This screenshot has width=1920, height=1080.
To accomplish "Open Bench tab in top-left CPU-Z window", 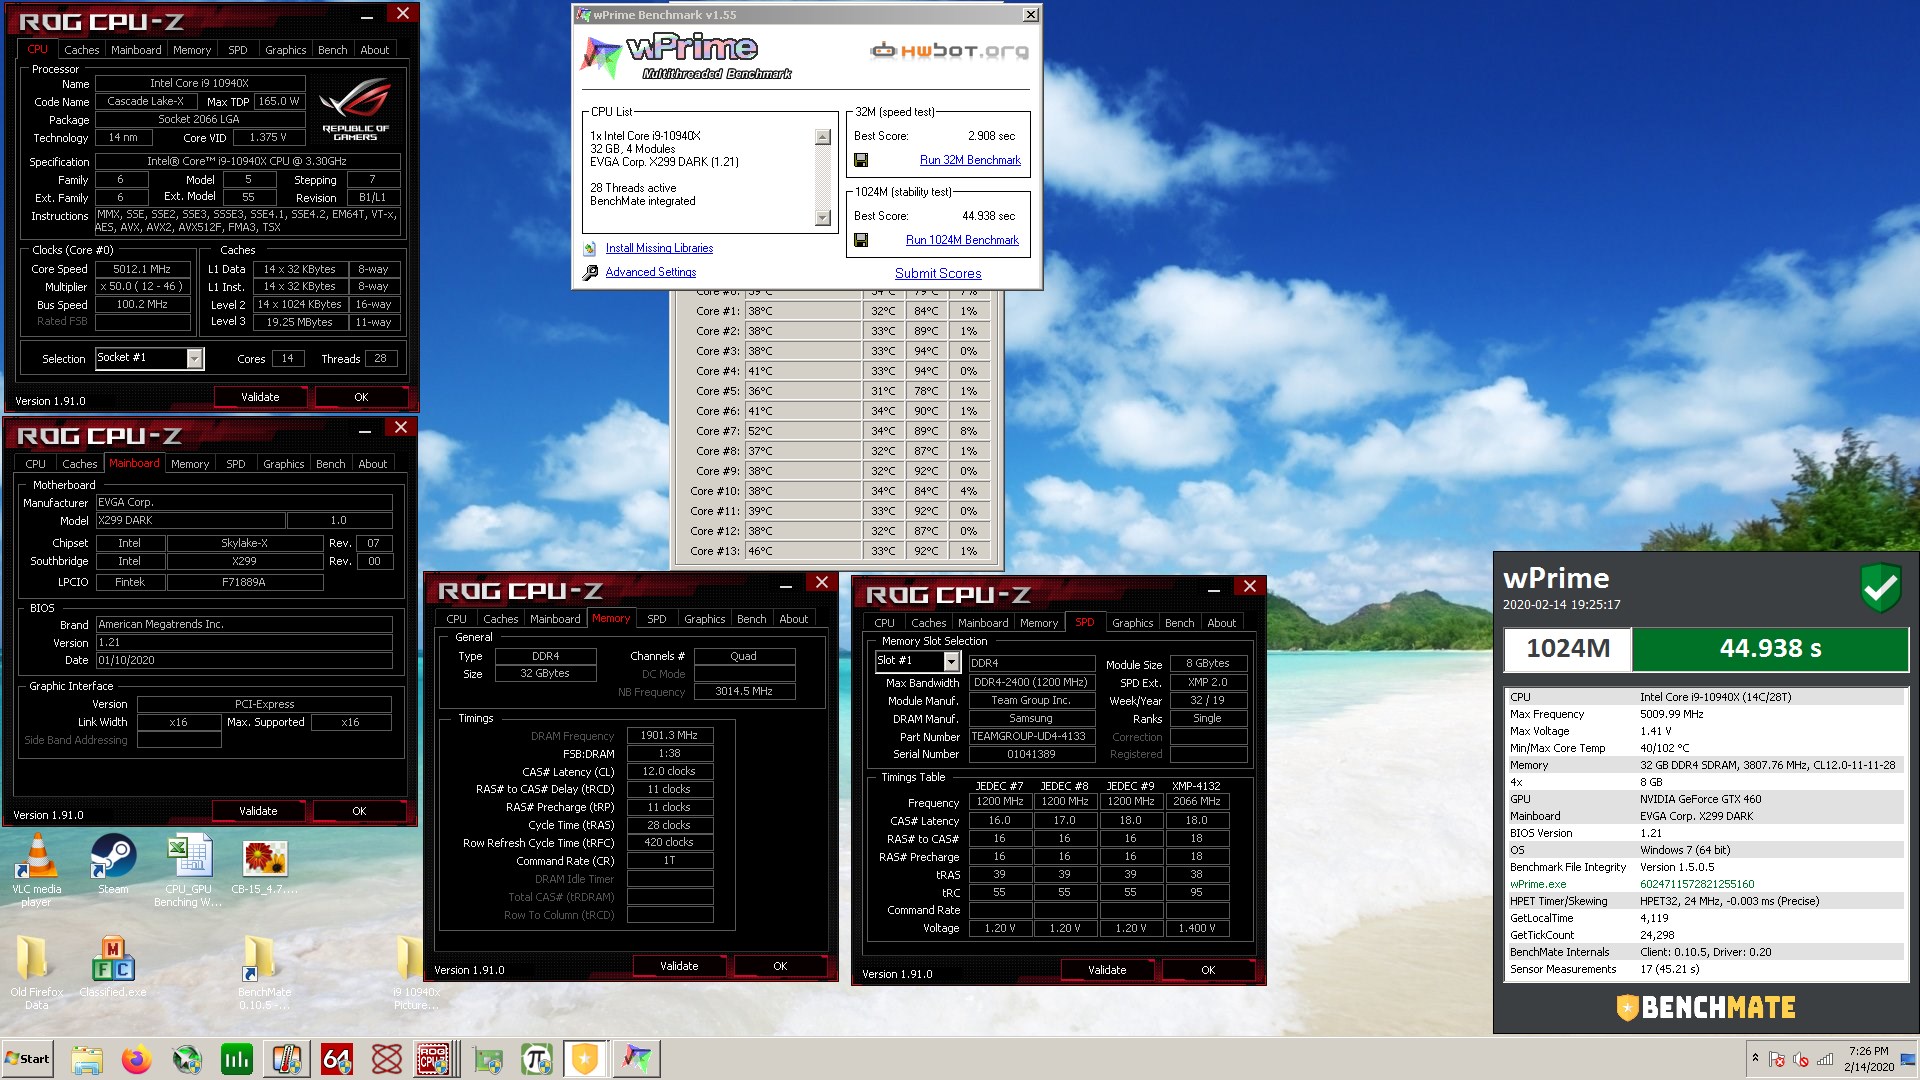I will [332, 50].
